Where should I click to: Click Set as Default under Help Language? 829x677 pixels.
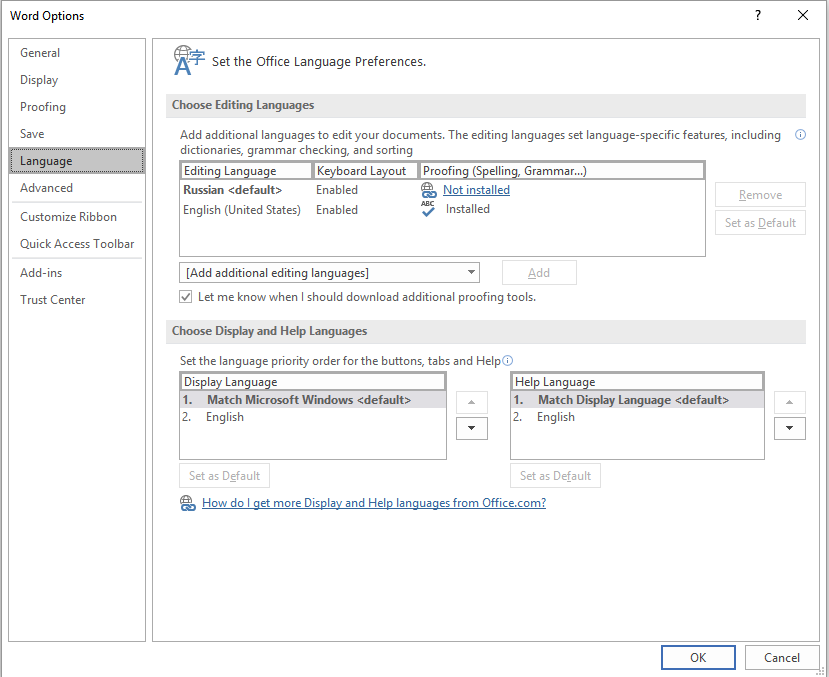tap(555, 476)
